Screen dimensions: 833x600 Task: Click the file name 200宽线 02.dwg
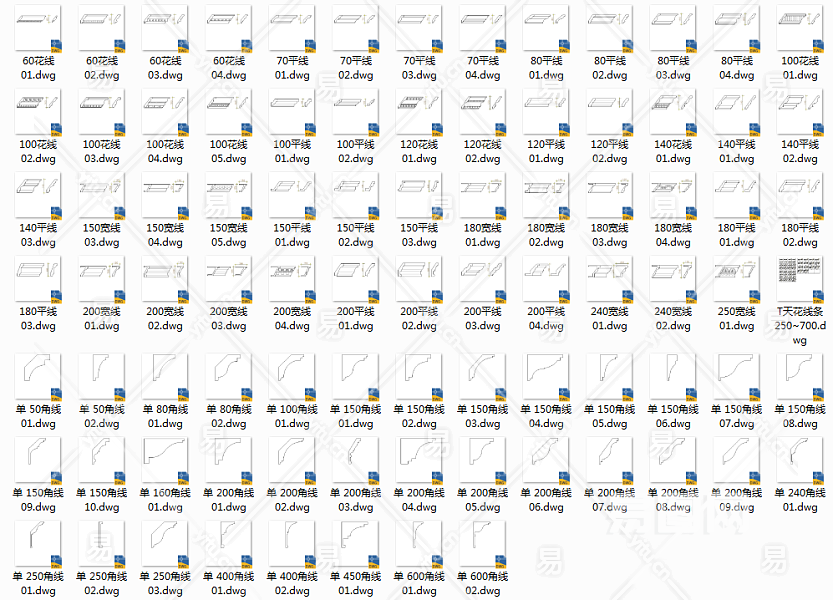tap(165, 318)
